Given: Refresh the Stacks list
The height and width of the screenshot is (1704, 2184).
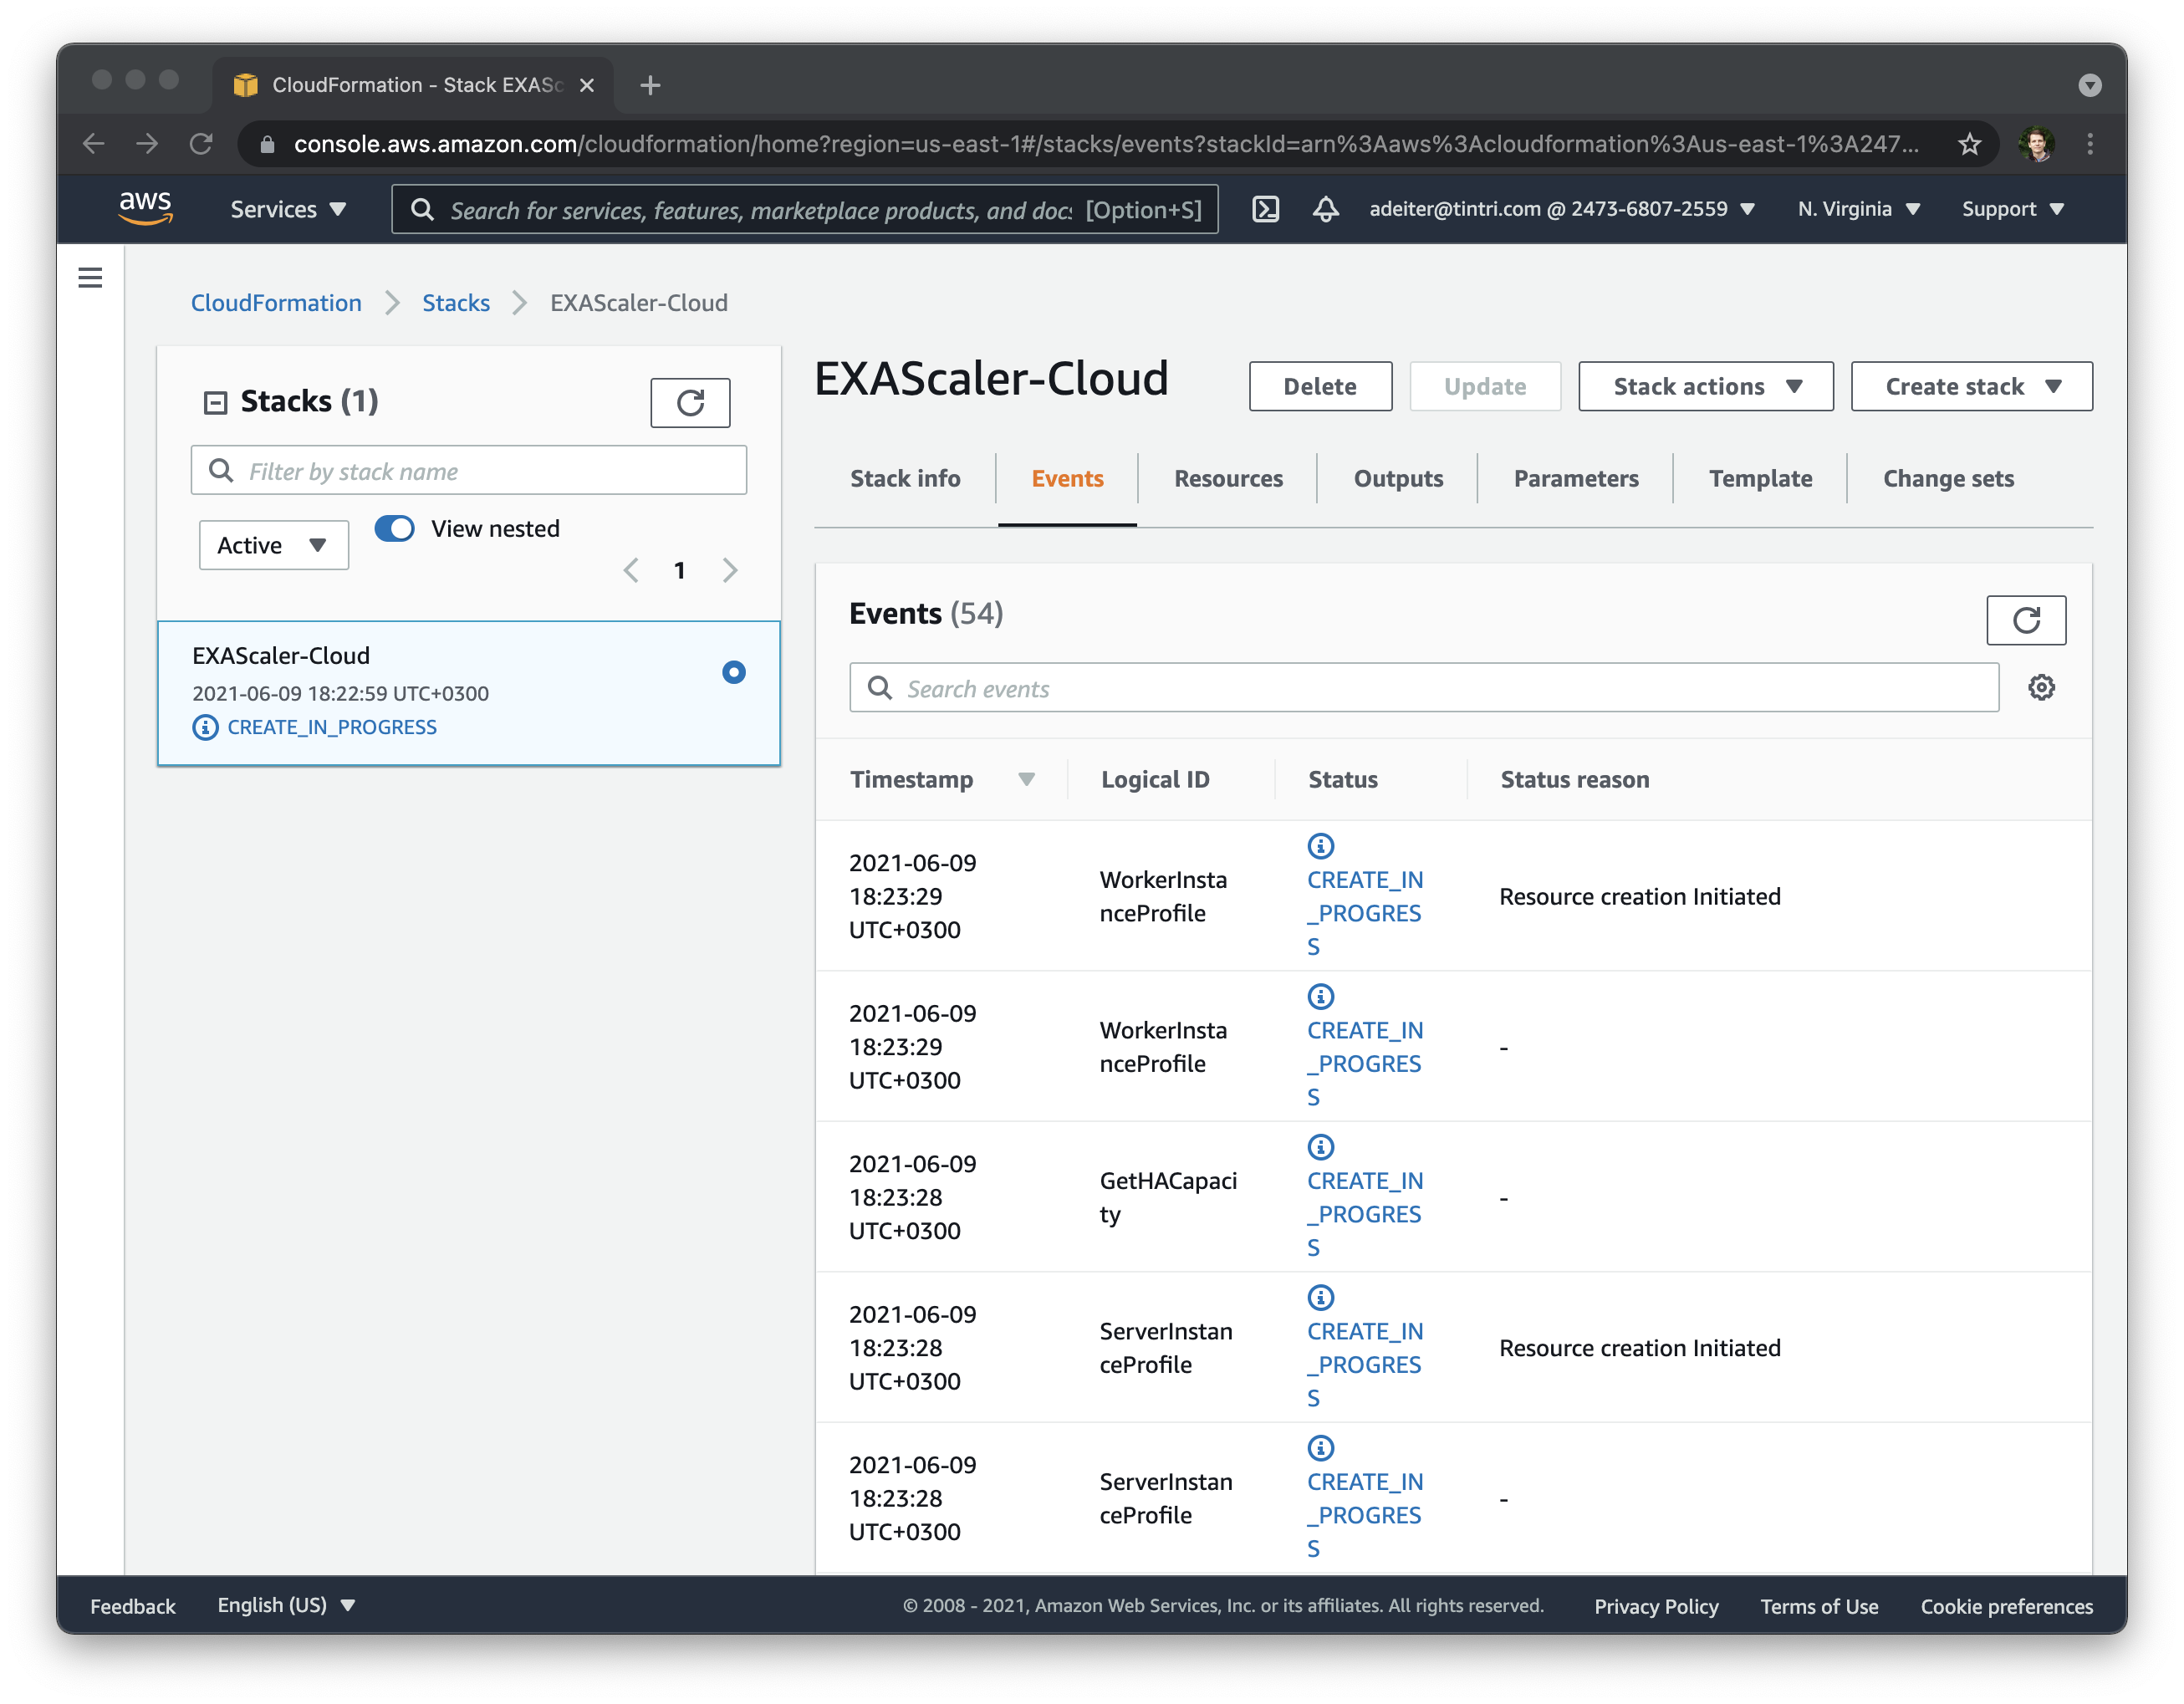Looking at the screenshot, I should pos(690,403).
